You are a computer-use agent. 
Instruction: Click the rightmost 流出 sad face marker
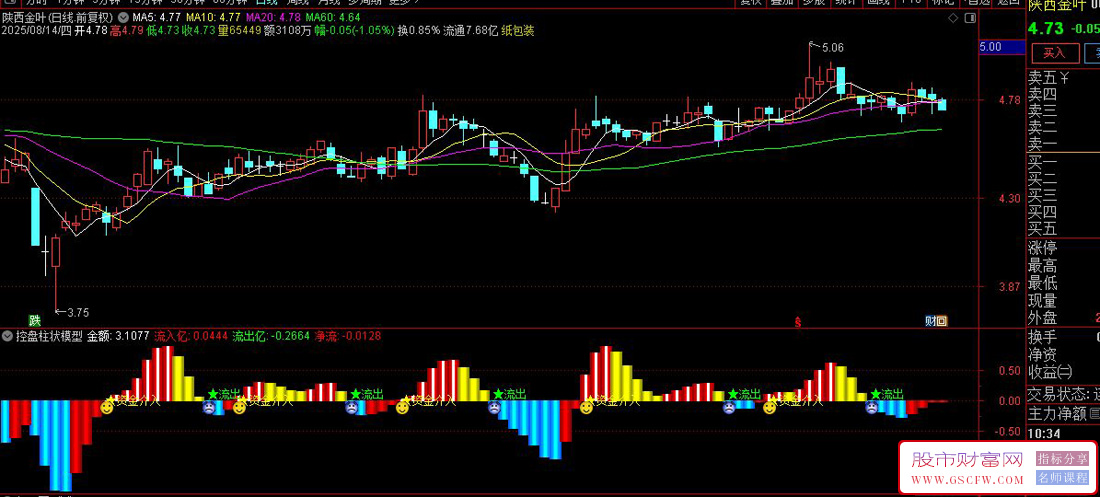(871, 407)
